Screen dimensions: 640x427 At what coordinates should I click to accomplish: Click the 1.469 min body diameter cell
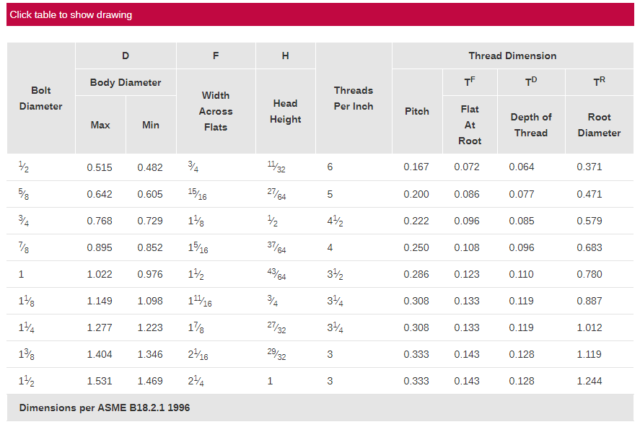(x=150, y=381)
